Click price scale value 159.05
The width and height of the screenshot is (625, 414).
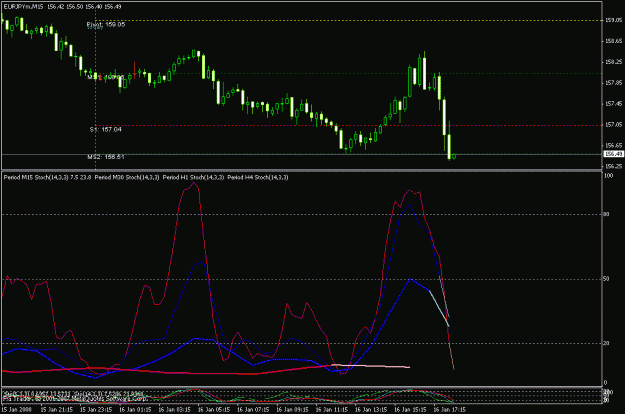coord(613,20)
